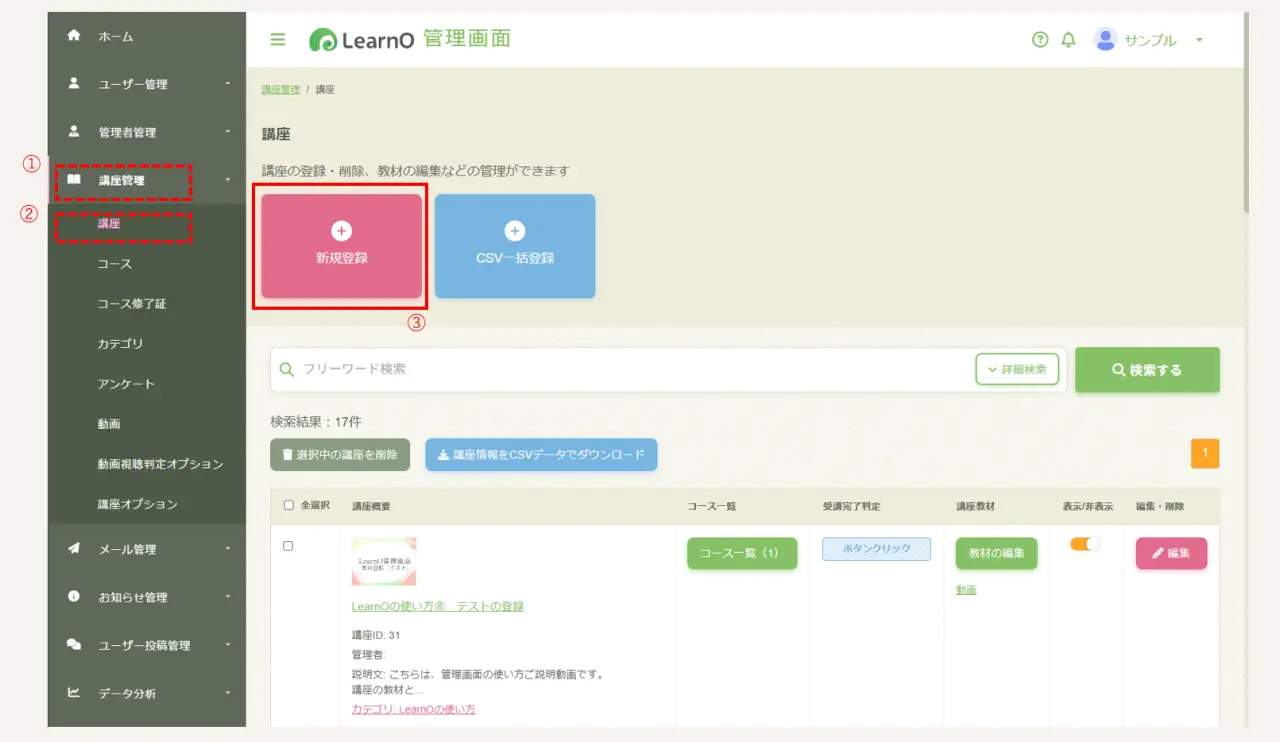Toggle the 表示/非表示 switch off
Screen dimensions: 1280x742
point(1084,544)
